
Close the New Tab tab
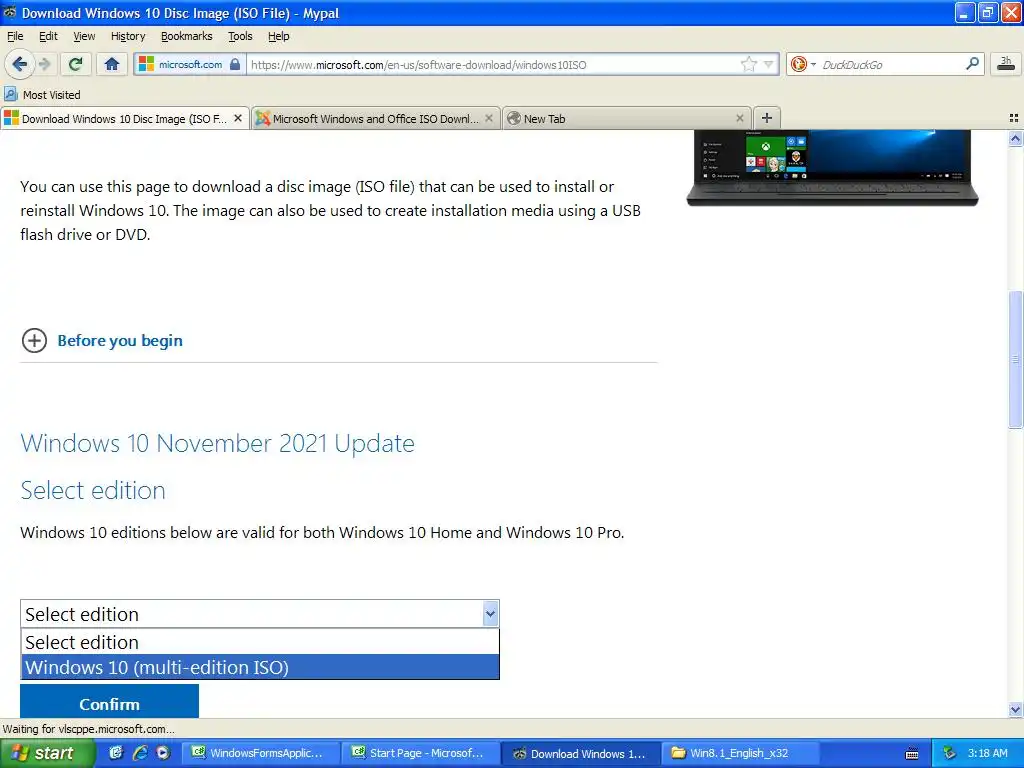coord(739,118)
